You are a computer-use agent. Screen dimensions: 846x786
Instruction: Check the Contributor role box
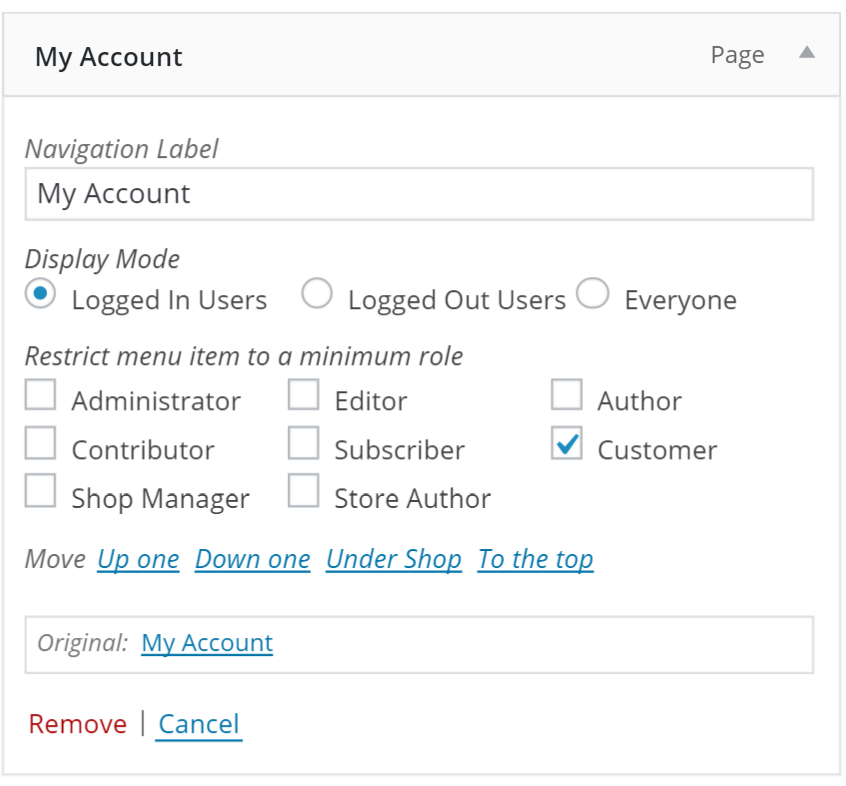41,444
